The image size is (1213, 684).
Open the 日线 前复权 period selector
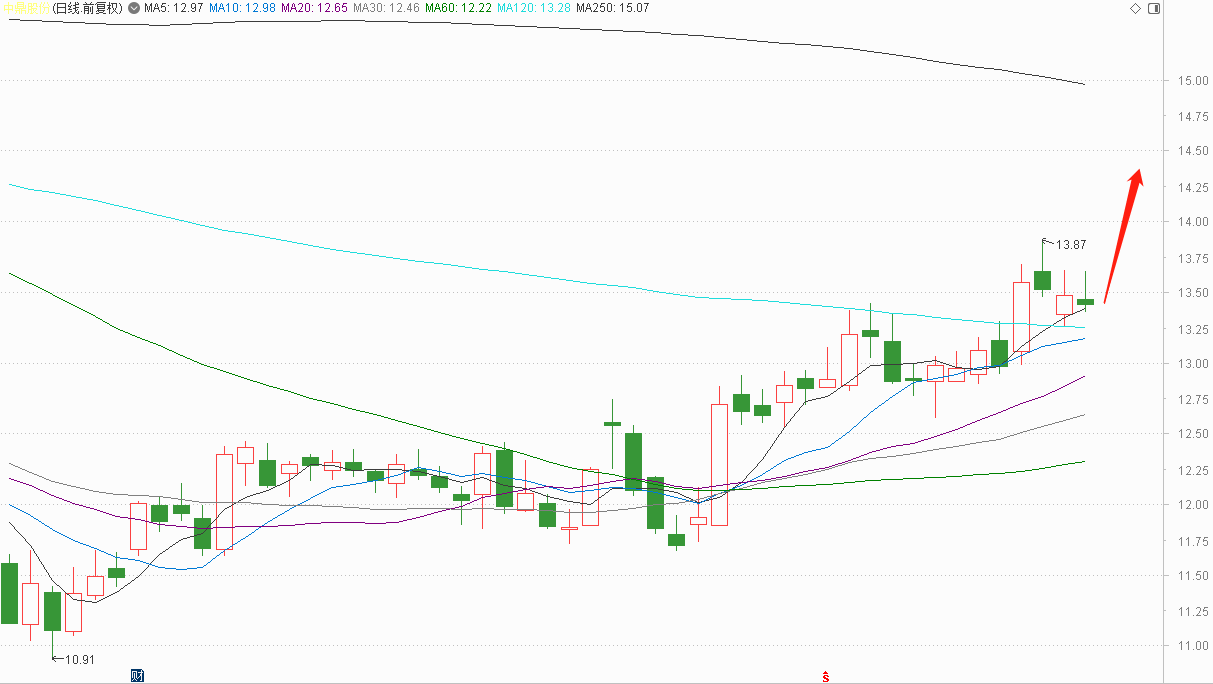pyautogui.click(x=88, y=8)
